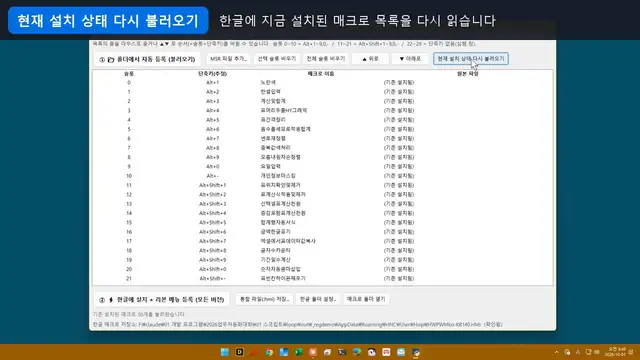This screenshot has height=360, width=640.
Task: Show hidden system tray icons chevron
Action: point(556,352)
